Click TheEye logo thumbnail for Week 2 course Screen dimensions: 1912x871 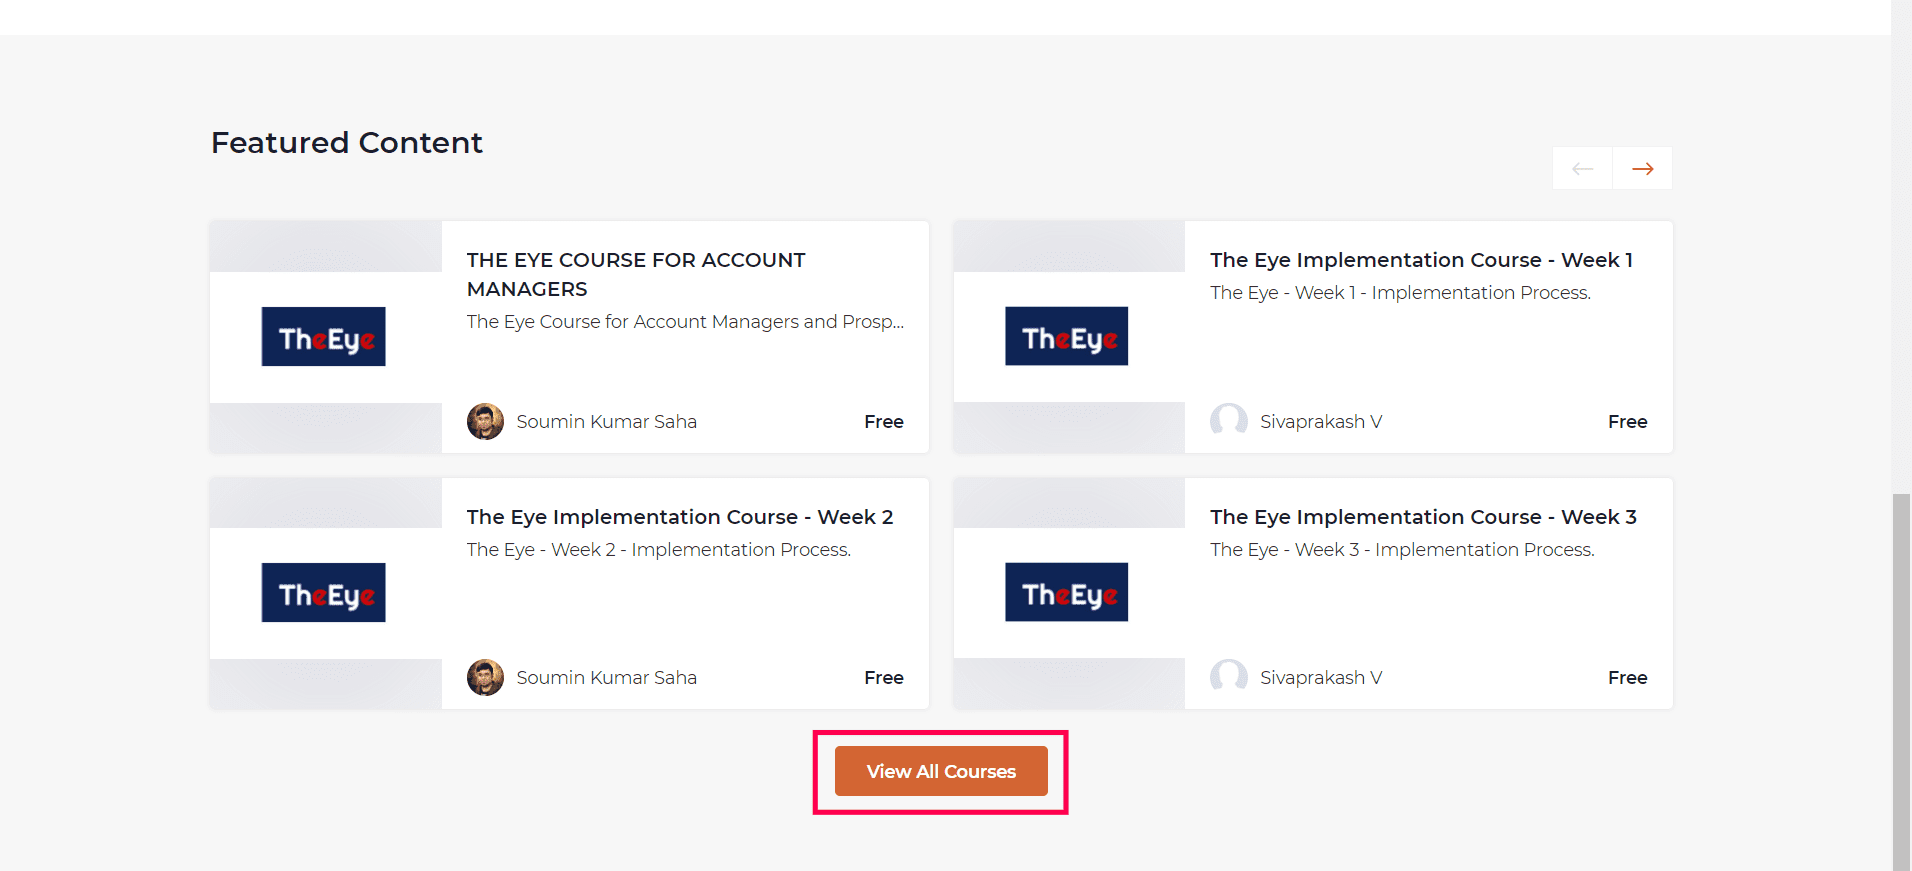[324, 593]
